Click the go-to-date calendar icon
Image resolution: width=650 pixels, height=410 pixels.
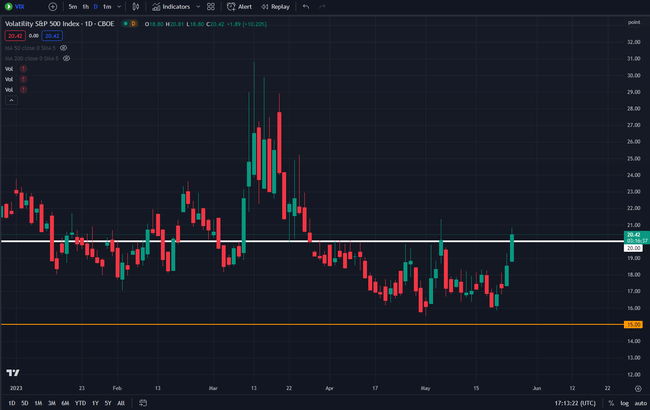tap(143, 403)
